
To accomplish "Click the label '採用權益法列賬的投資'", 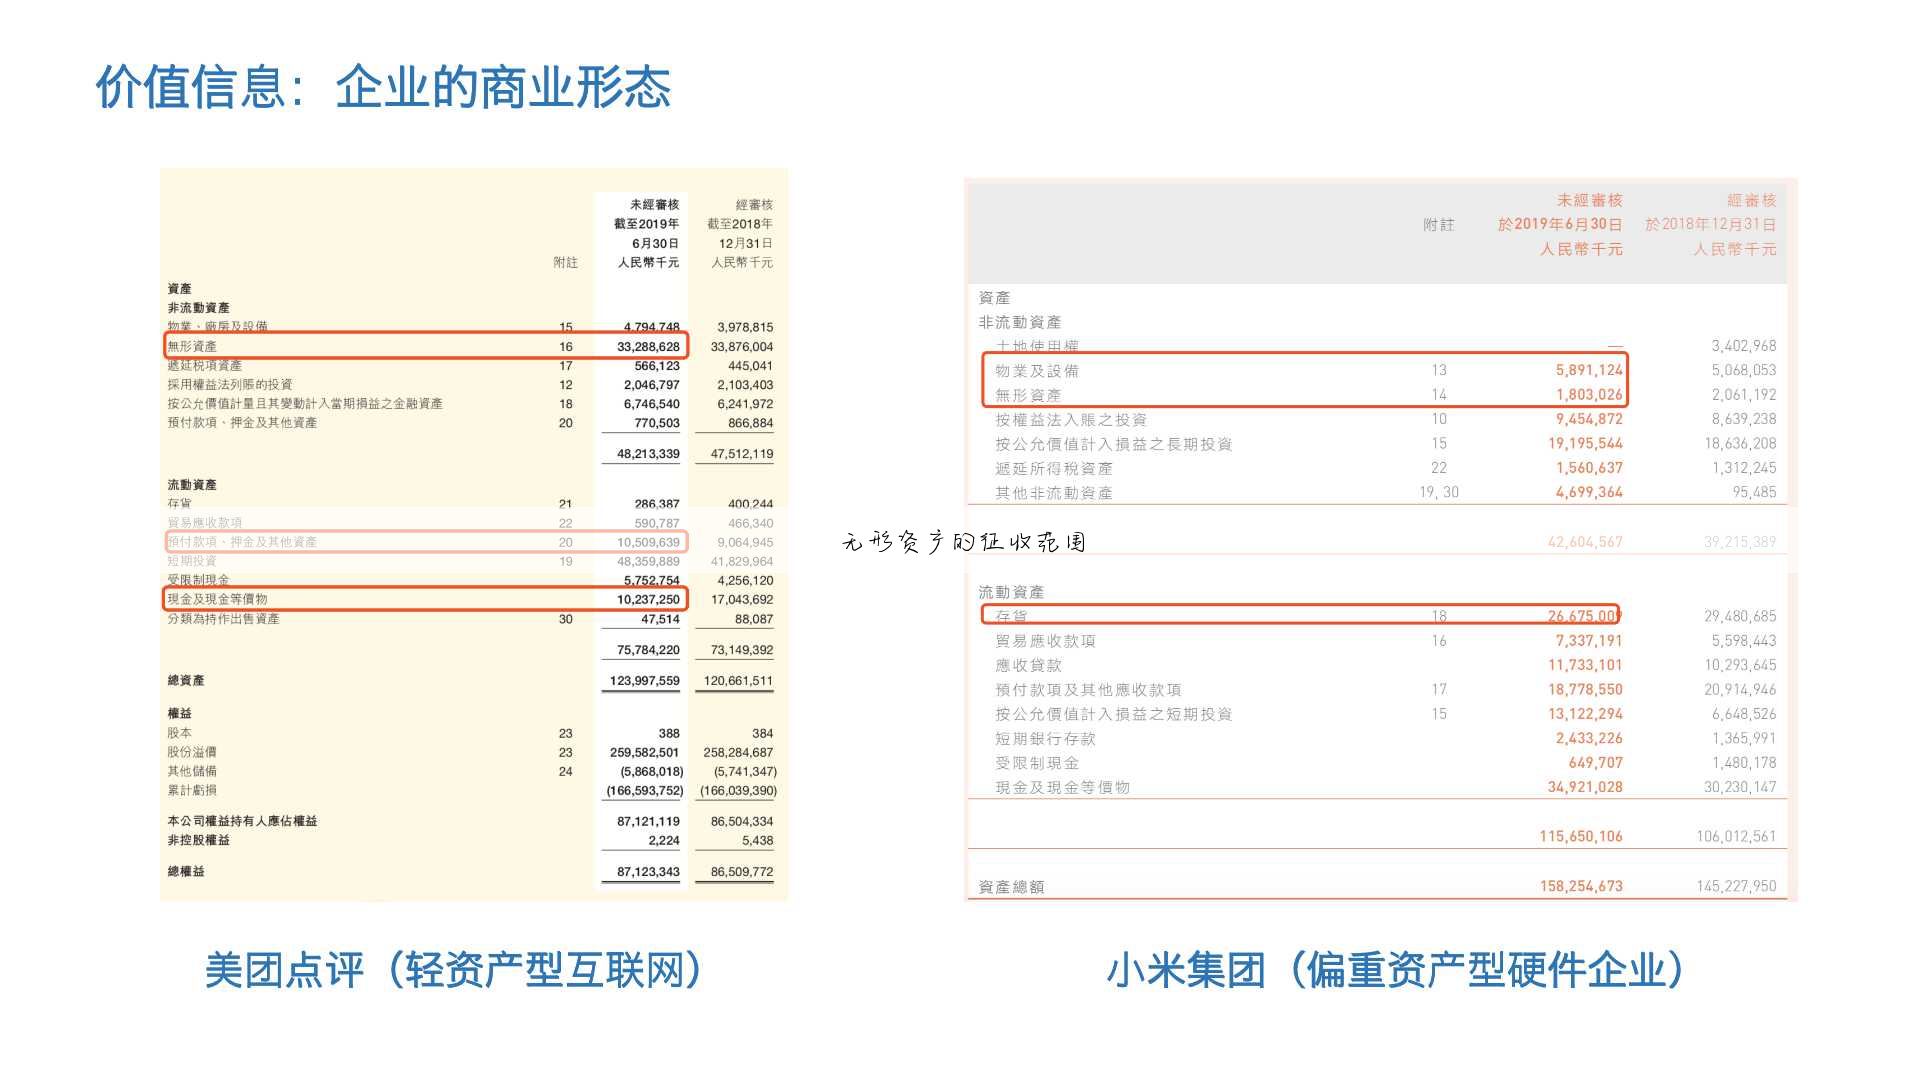I will pyautogui.click(x=230, y=385).
